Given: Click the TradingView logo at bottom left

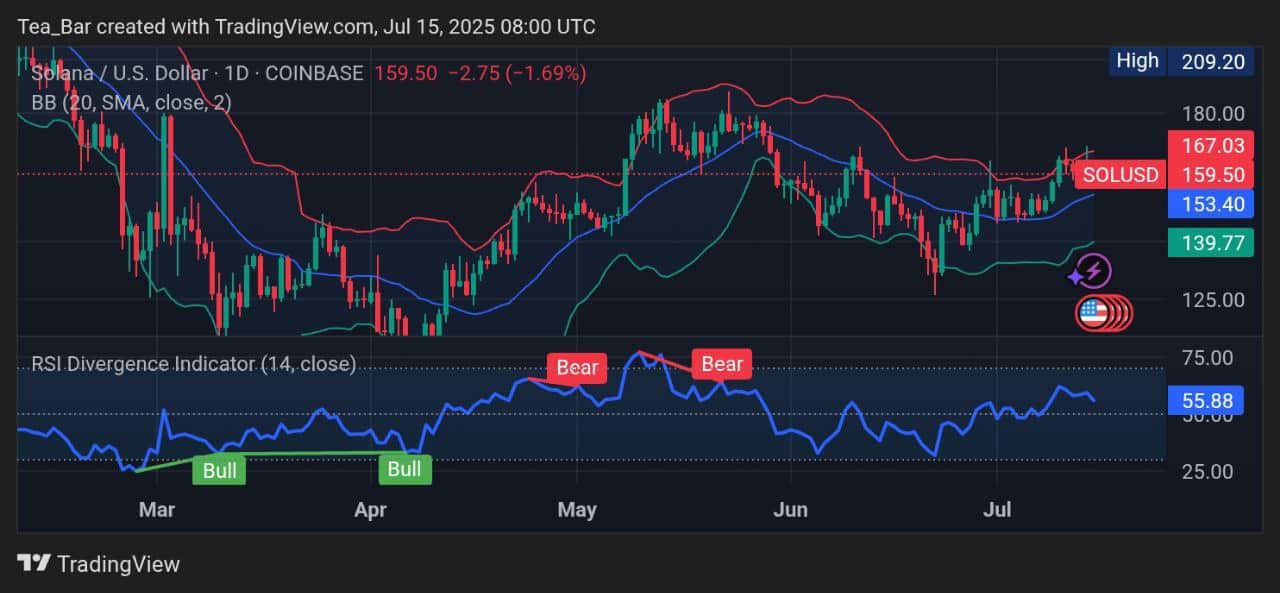Looking at the screenshot, I should (x=99, y=564).
